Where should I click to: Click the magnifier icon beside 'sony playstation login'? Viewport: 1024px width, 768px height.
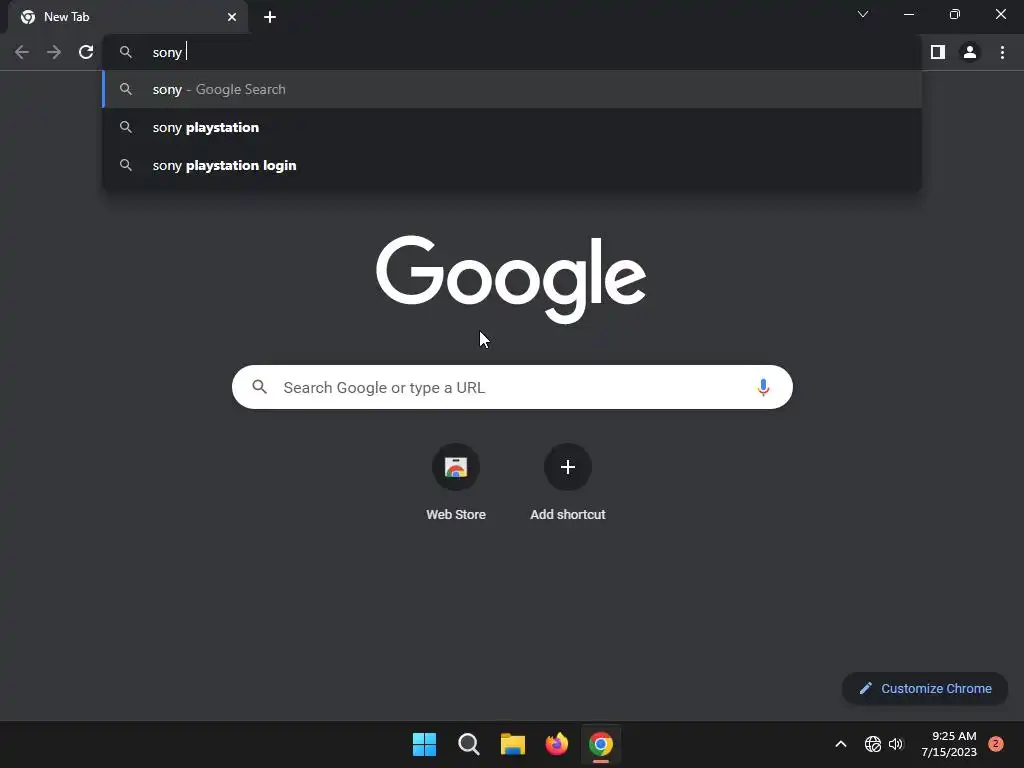click(126, 165)
